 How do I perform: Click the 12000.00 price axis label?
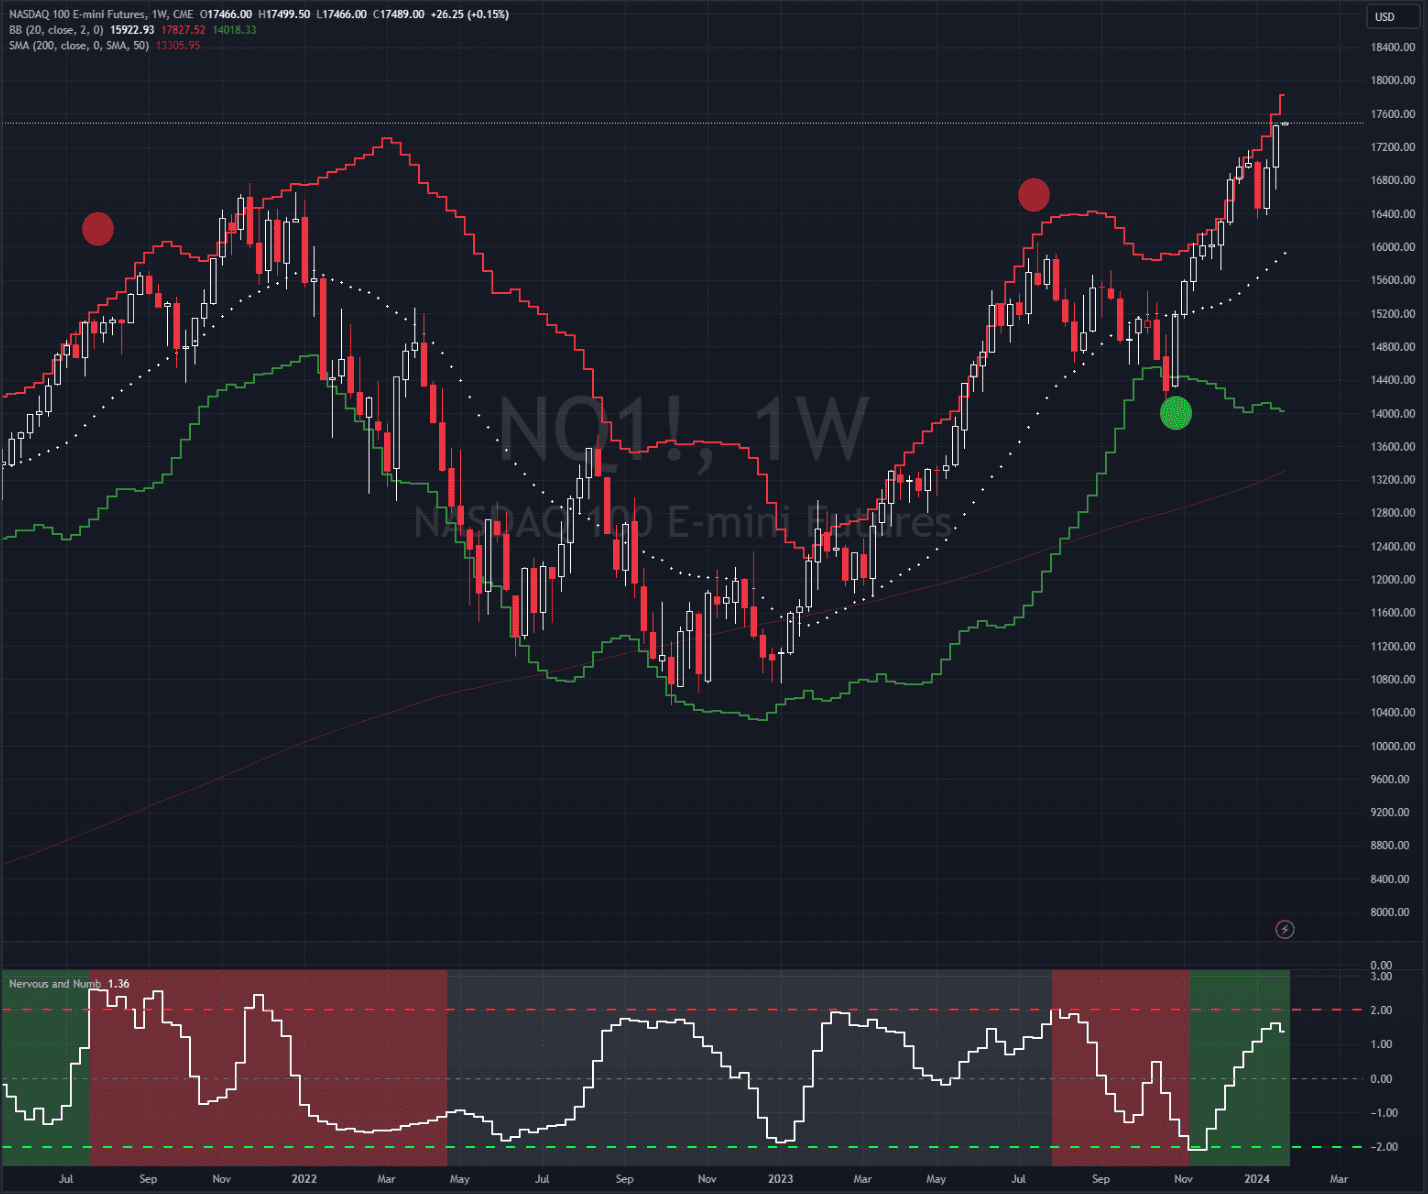[x=1392, y=580]
